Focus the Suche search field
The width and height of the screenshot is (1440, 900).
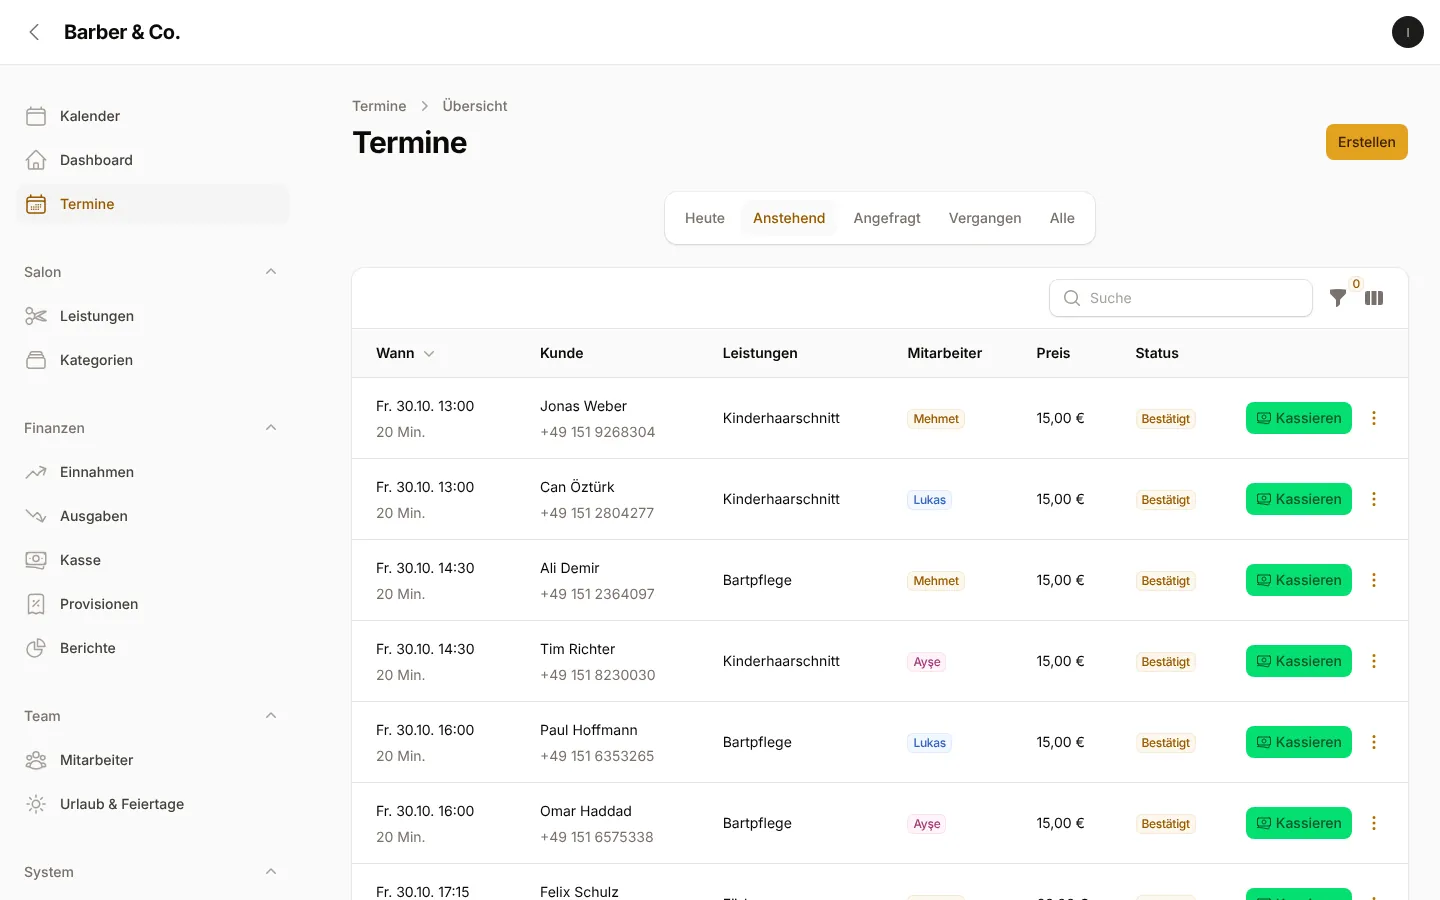(1181, 298)
